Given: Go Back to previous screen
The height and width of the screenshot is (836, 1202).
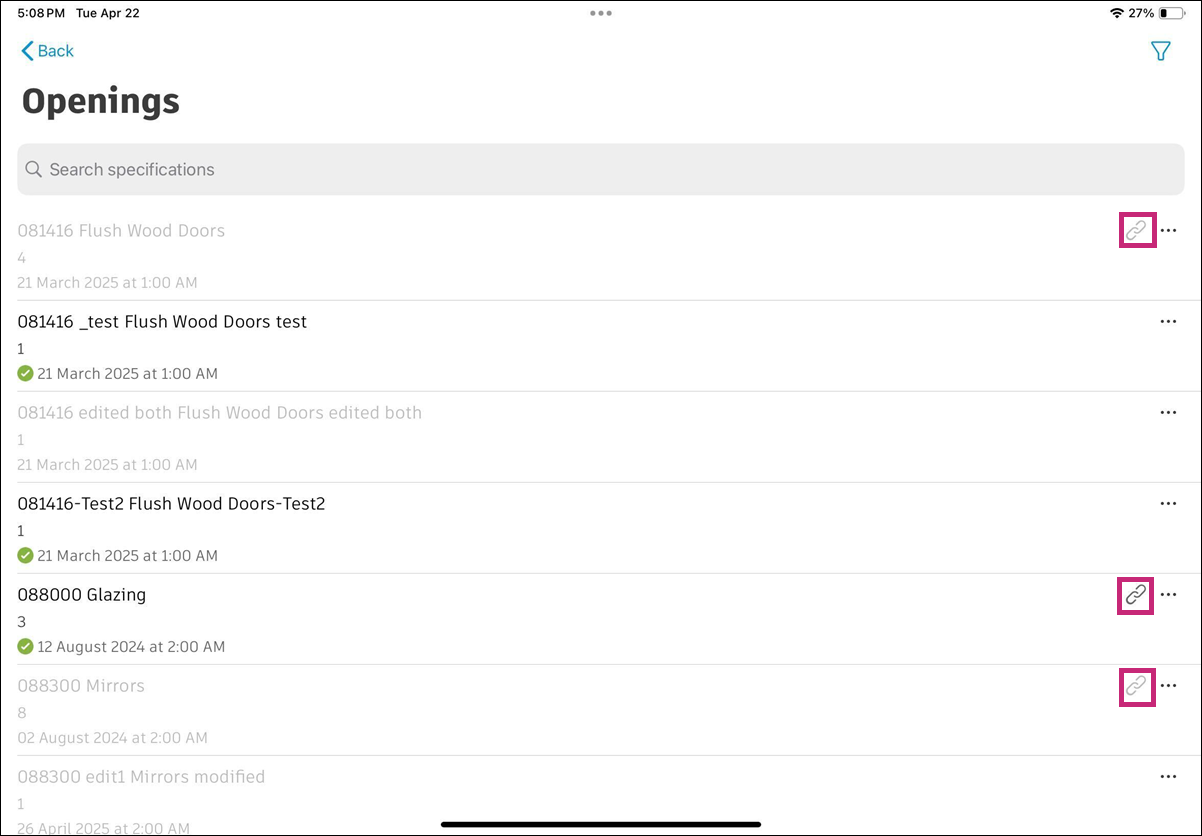Looking at the screenshot, I should point(56,51).
